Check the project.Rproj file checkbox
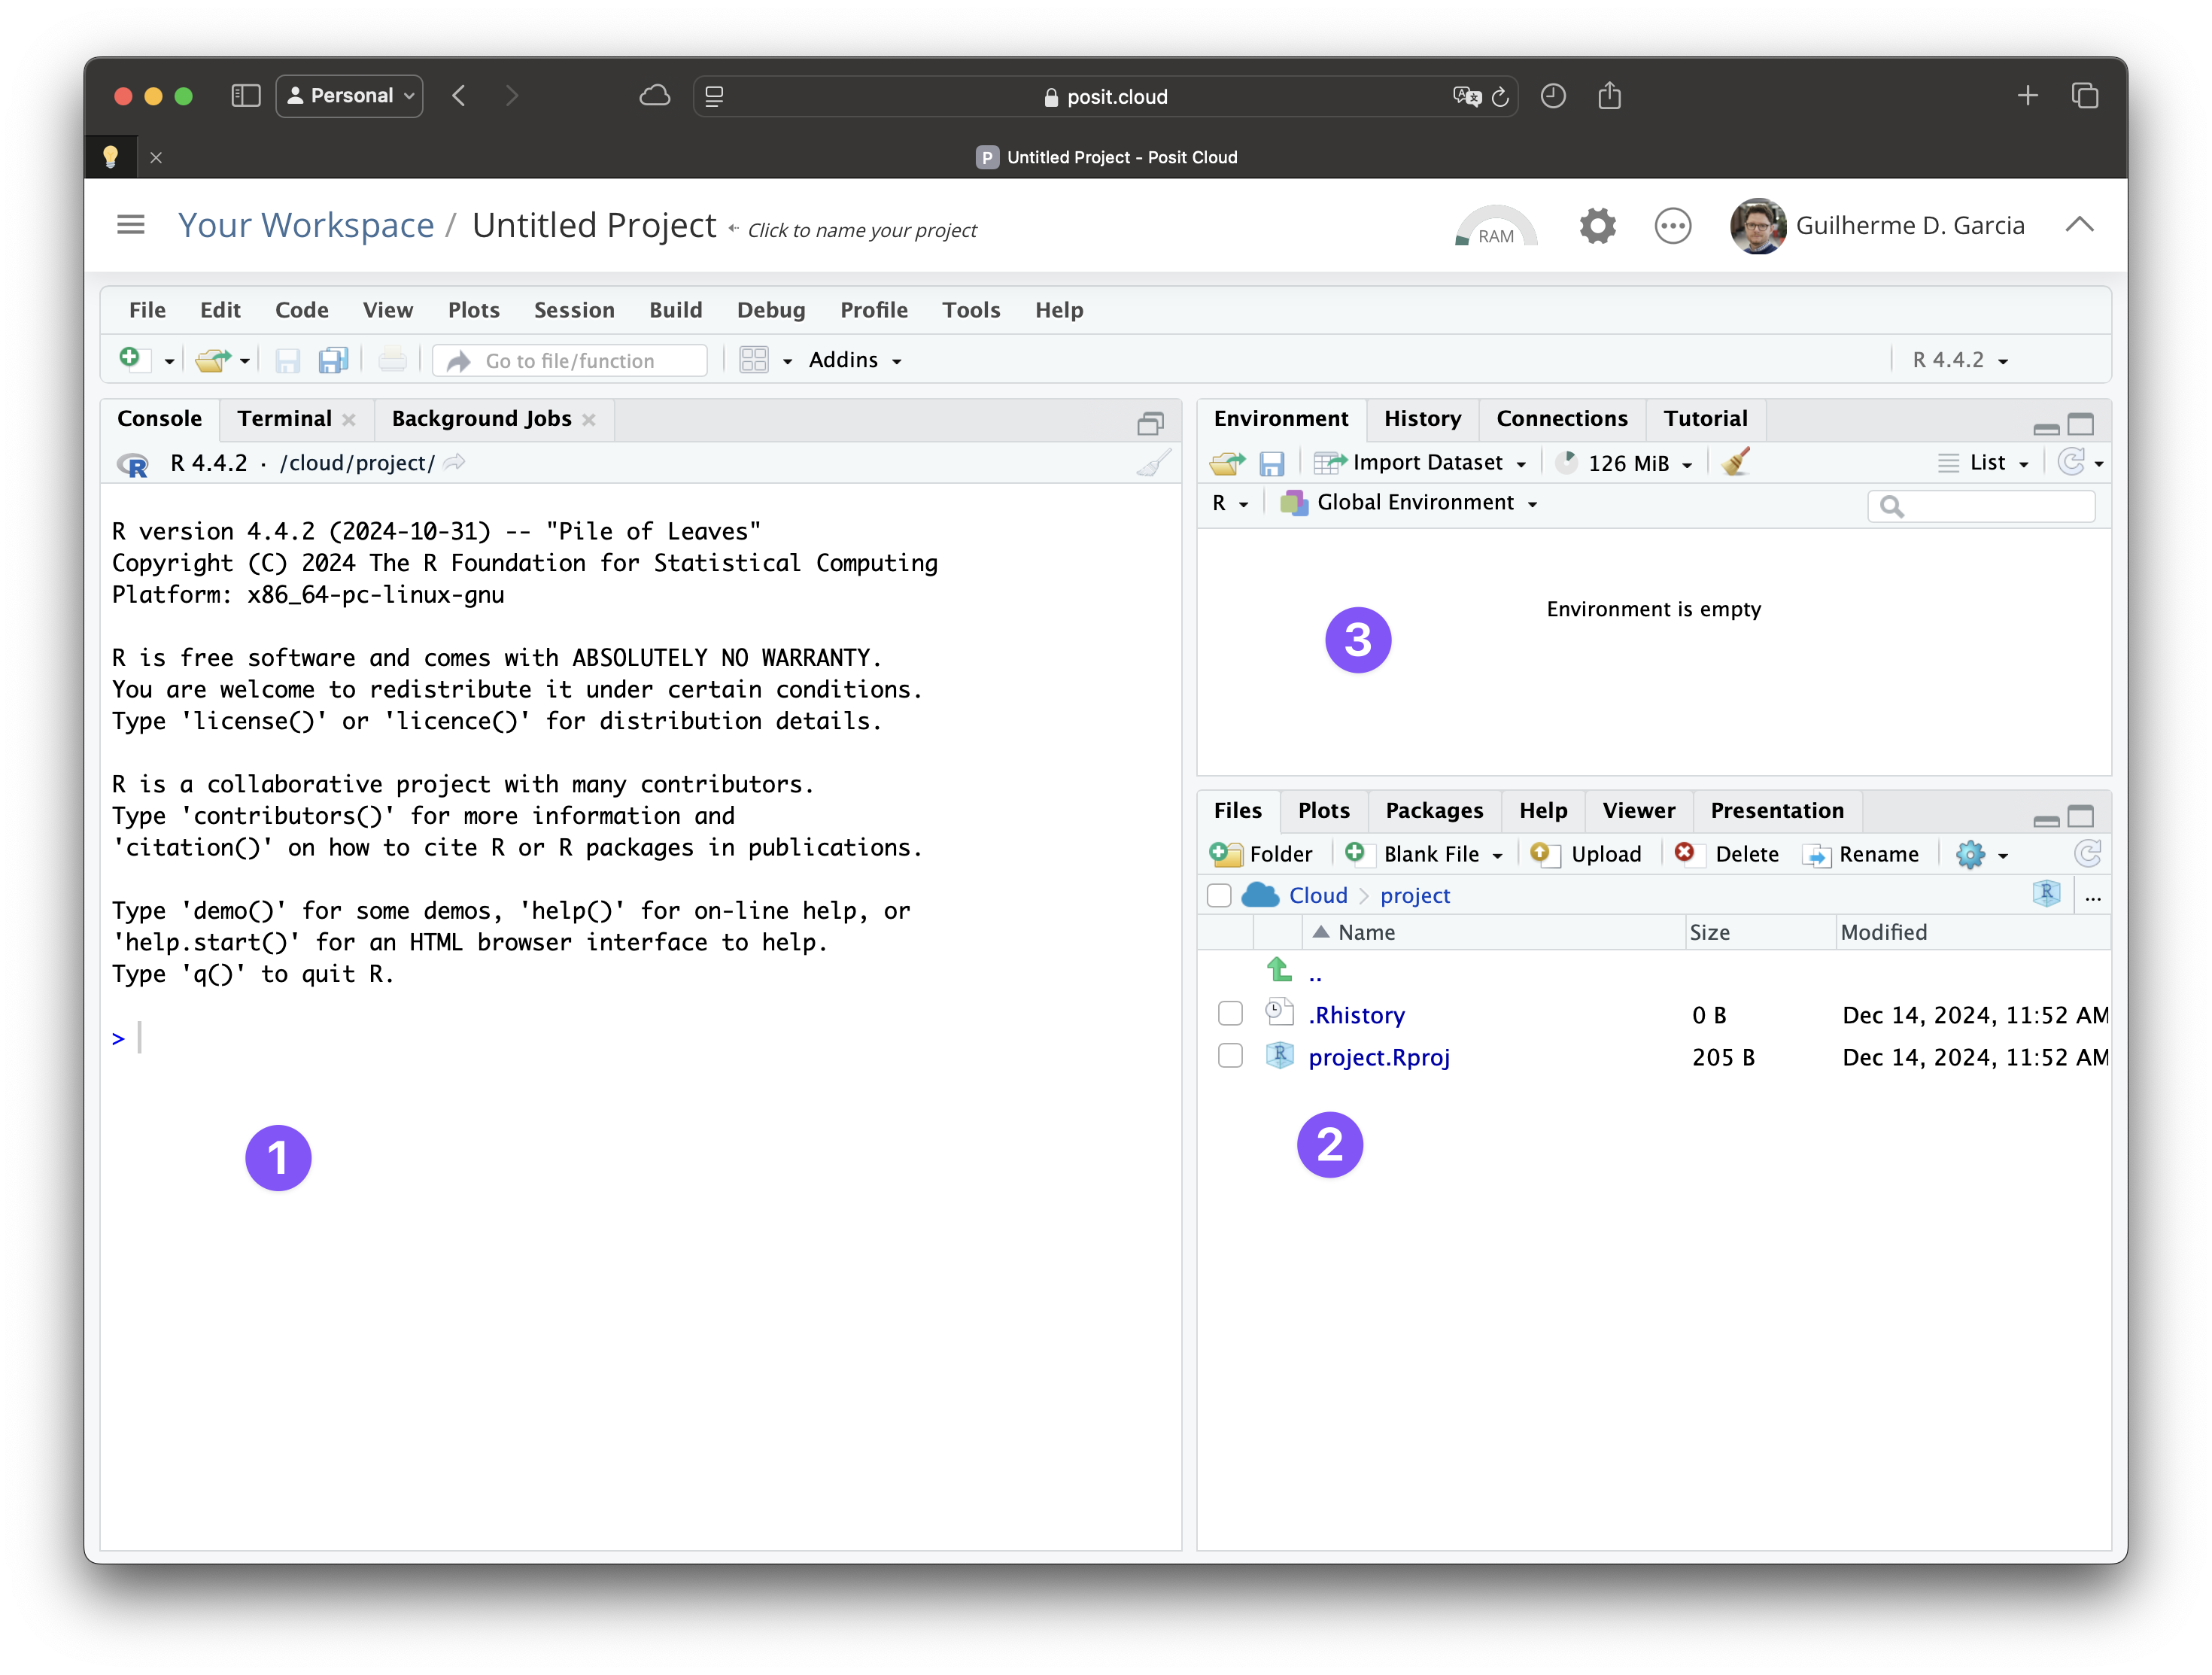Image resolution: width=2212 pixels, height=1675 pixels. click(1230, 1056)
